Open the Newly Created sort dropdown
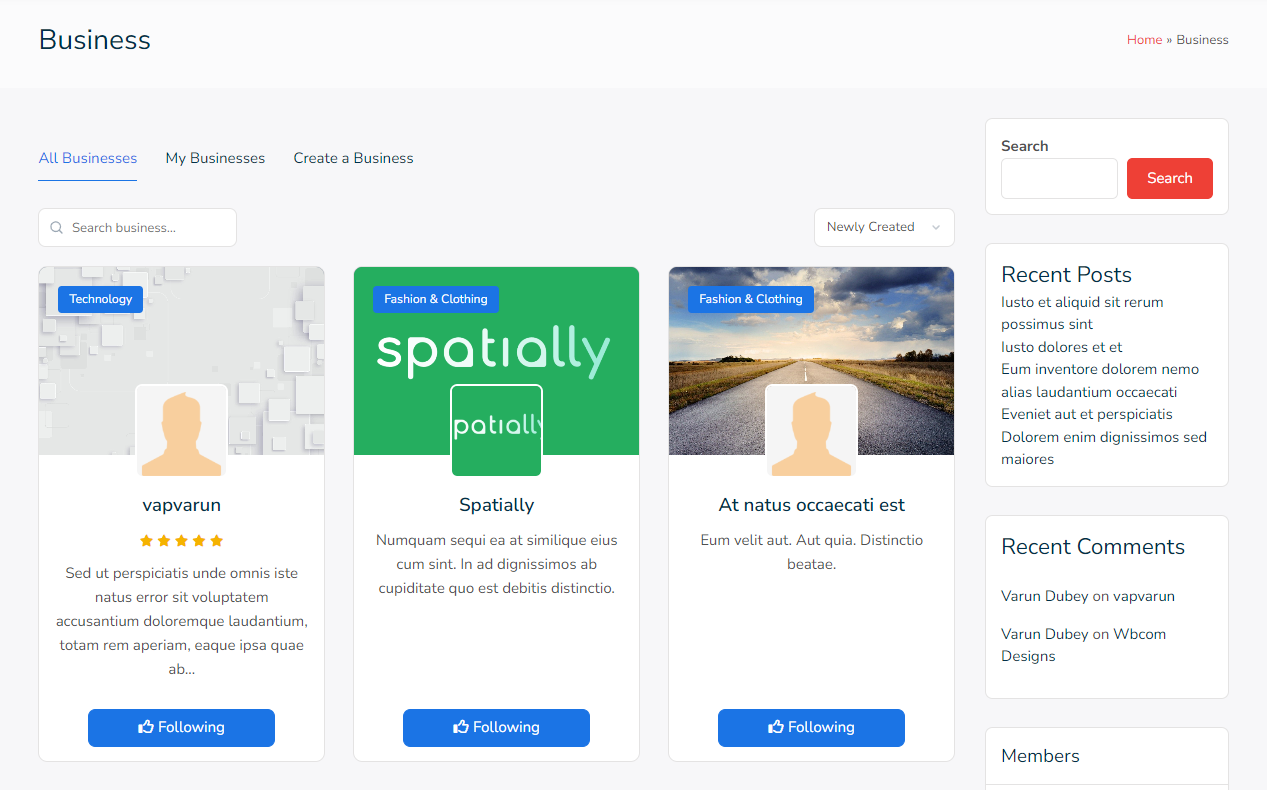Image resolution: width=1267 pixels, height=790 pixels. pyautogui.click(x=883, y=227)
